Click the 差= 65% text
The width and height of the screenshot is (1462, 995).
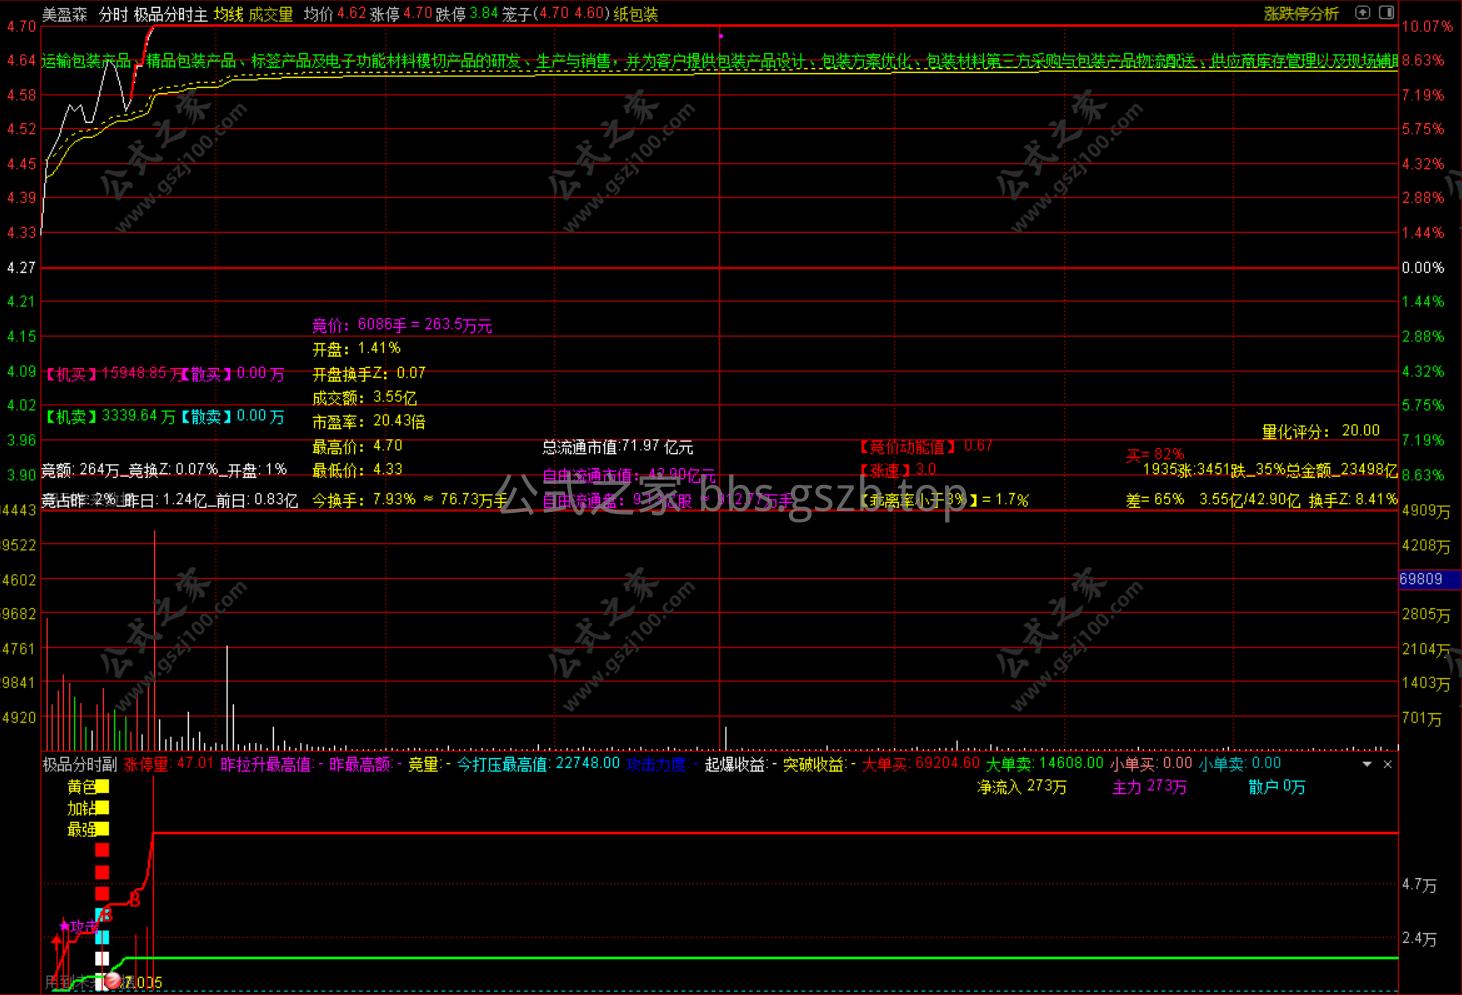pyautogui.click(x=1155, y=499)
